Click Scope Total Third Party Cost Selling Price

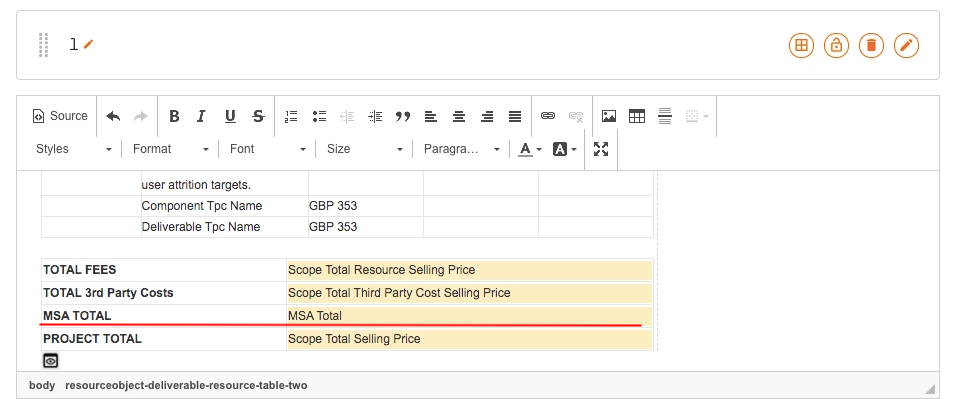[x=470, y=293]
